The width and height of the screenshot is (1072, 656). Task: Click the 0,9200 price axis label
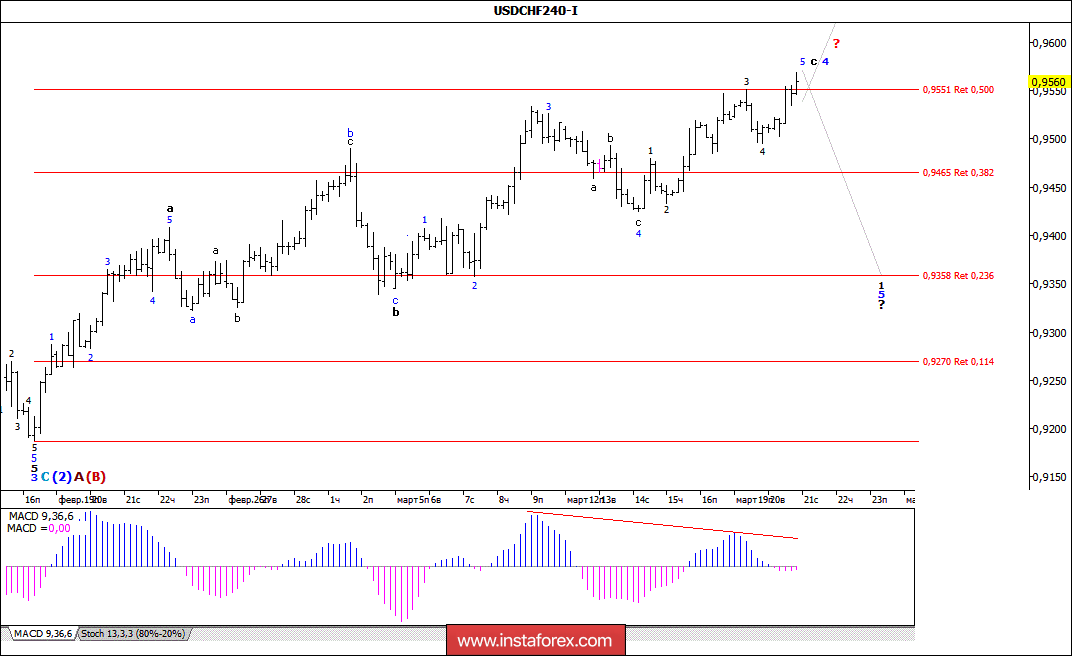pyautogui.click(x=1049, y=429)
